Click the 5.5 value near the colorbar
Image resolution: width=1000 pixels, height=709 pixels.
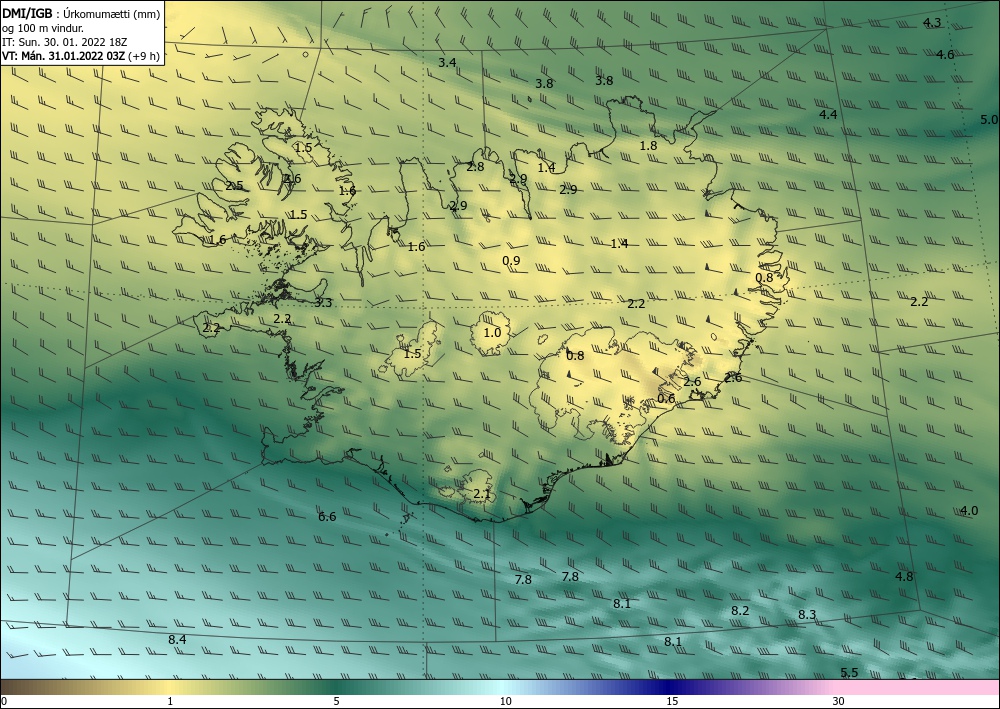click(849, 673)
